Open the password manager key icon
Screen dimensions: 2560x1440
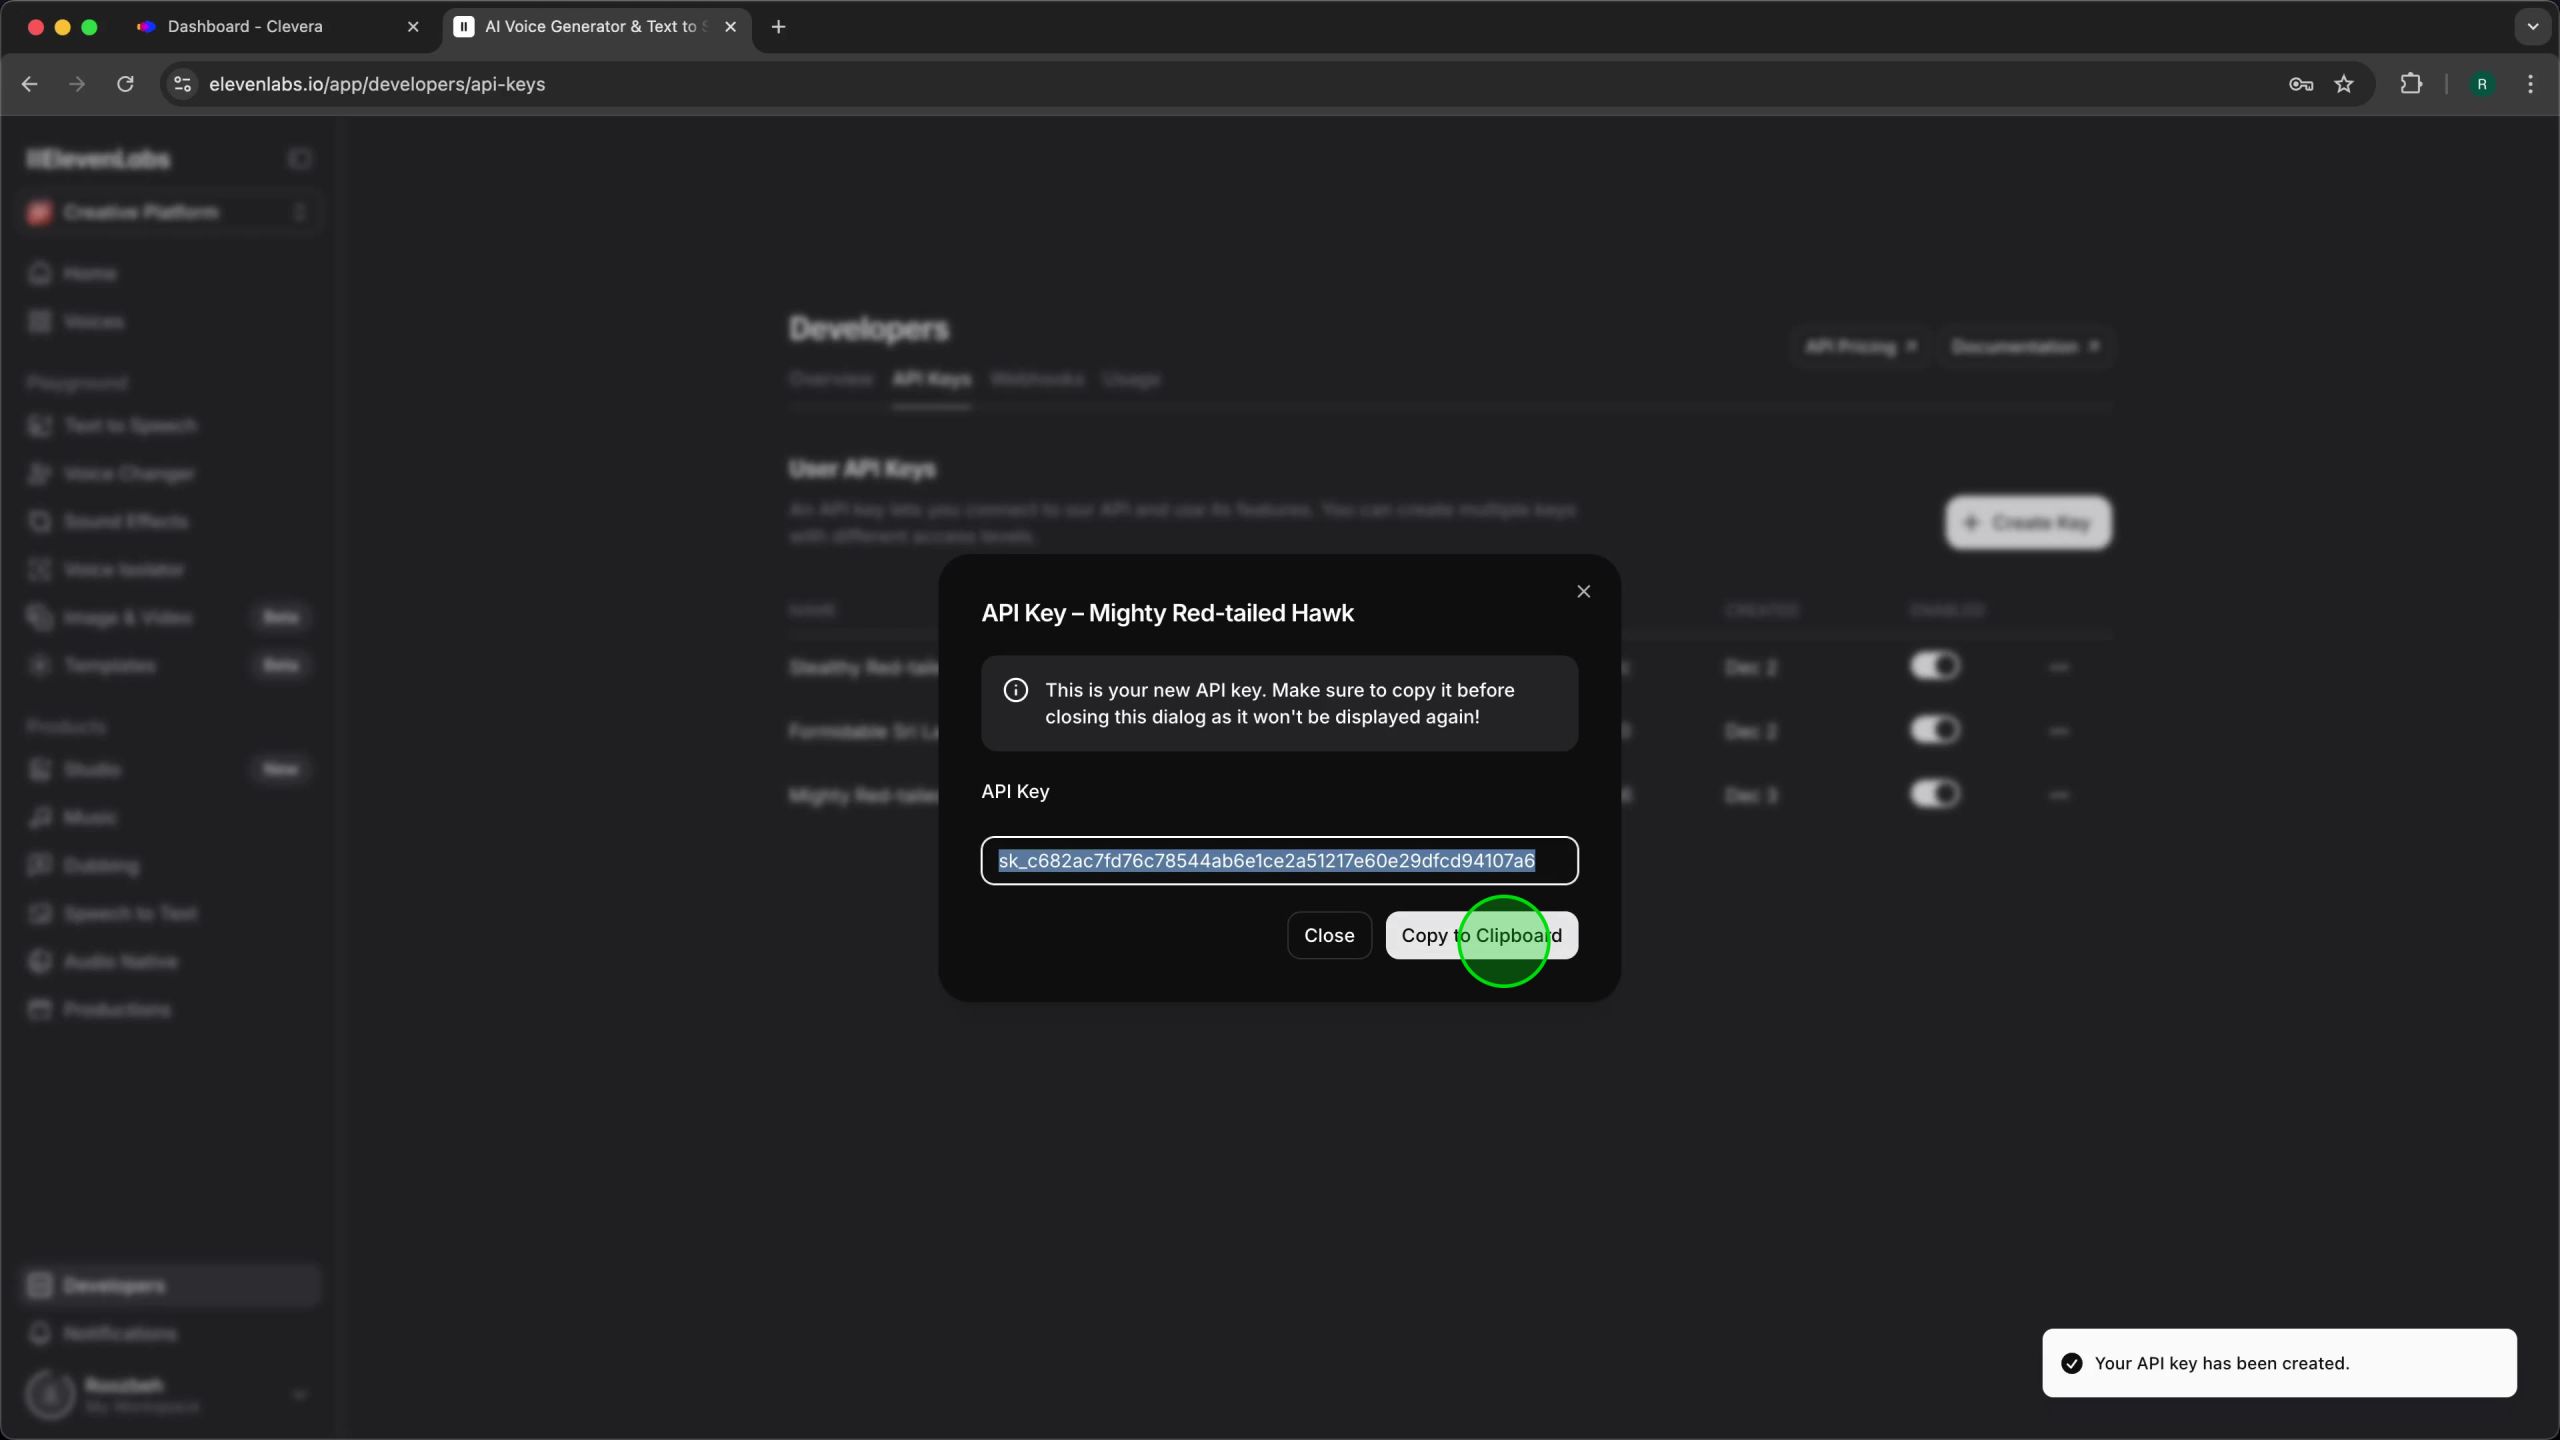pos(2301,84)
